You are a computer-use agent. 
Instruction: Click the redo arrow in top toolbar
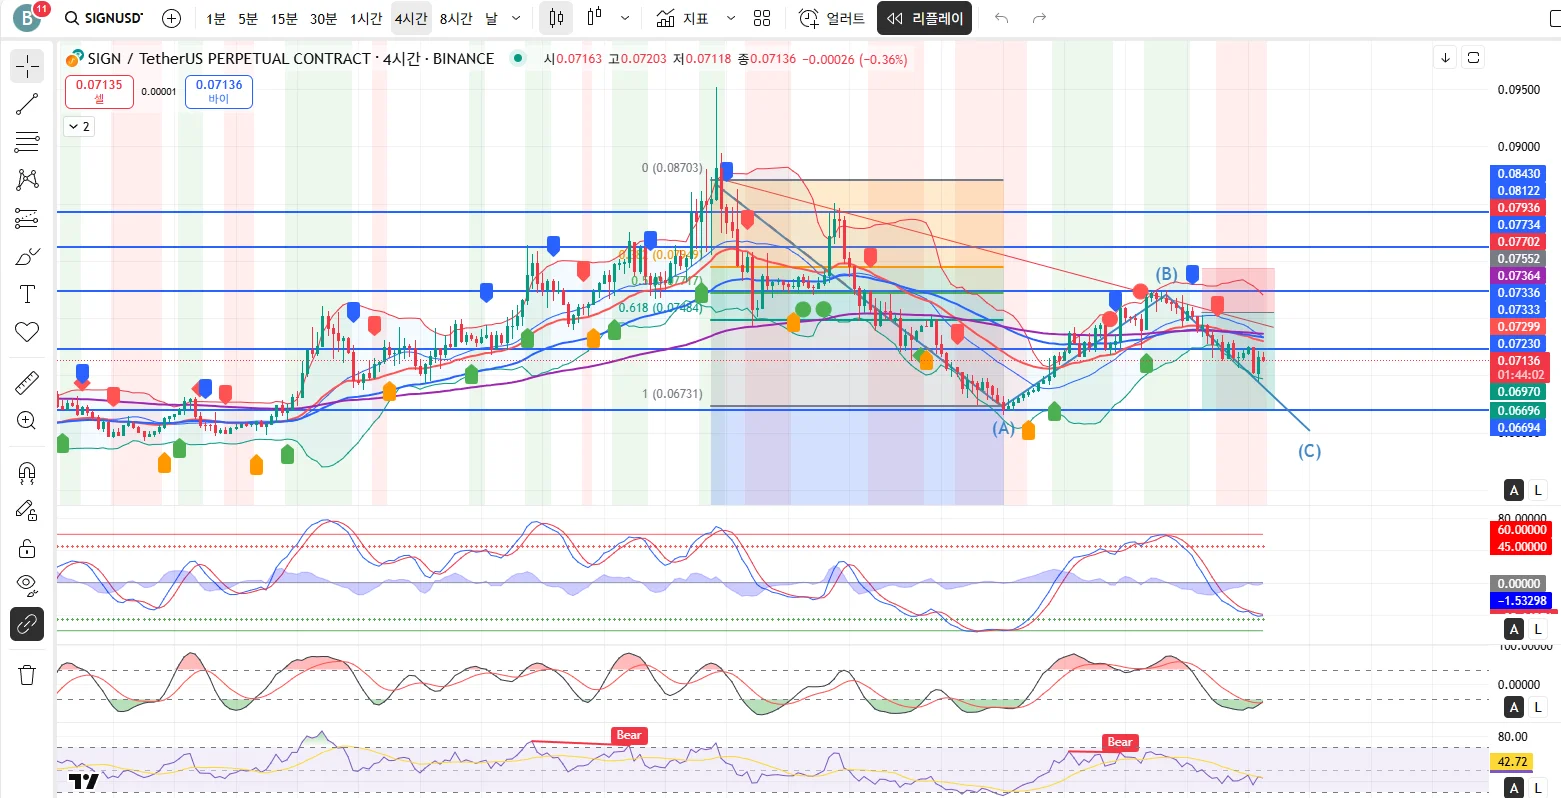pos(1039,18)
